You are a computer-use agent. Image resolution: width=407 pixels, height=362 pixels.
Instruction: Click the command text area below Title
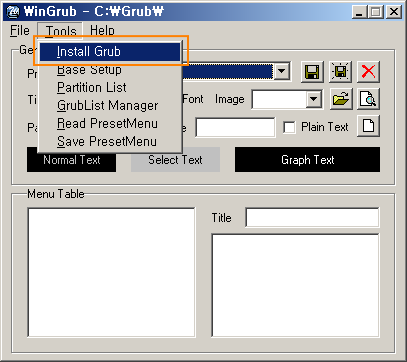(295, 286)
